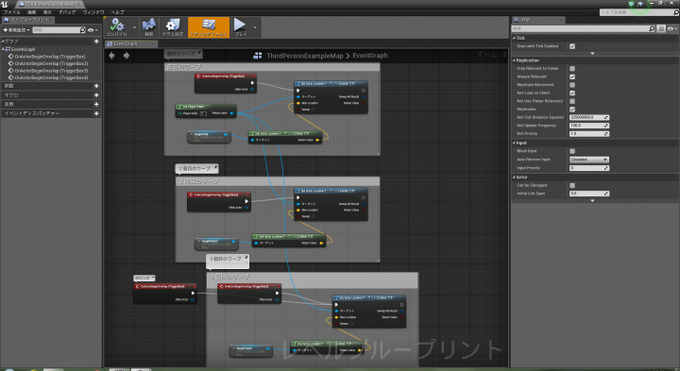Click the My Blueprint search field
Screen dimensions: 680x371
56,30
